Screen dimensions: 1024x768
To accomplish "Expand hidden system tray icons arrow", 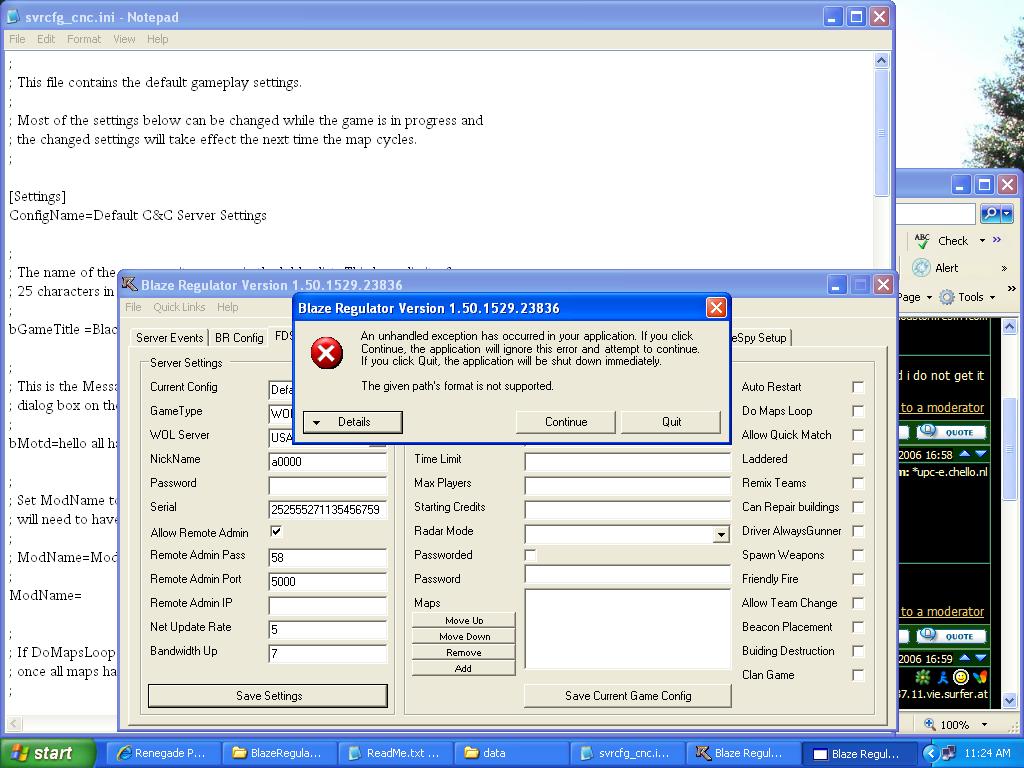I will point(930,753).
